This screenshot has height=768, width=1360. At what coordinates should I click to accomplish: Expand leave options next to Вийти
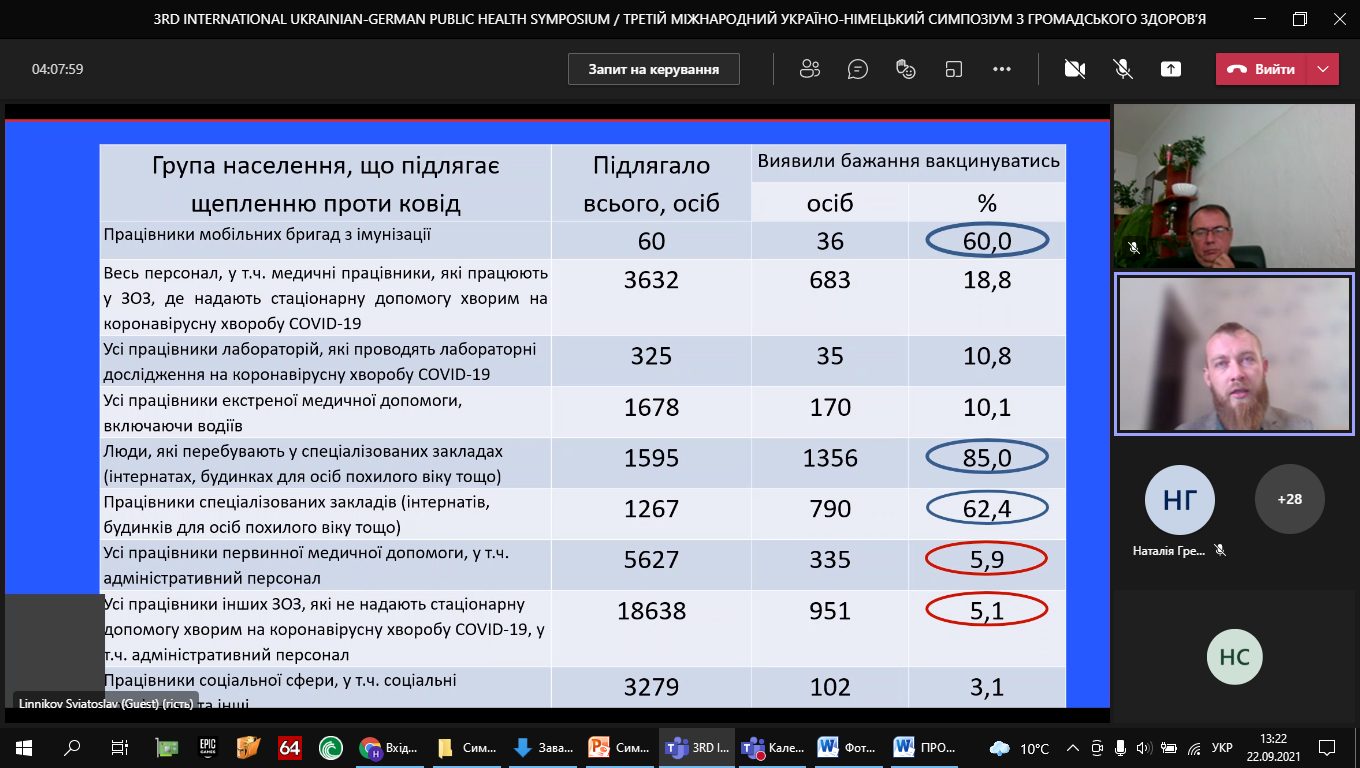click(1323, 69)
